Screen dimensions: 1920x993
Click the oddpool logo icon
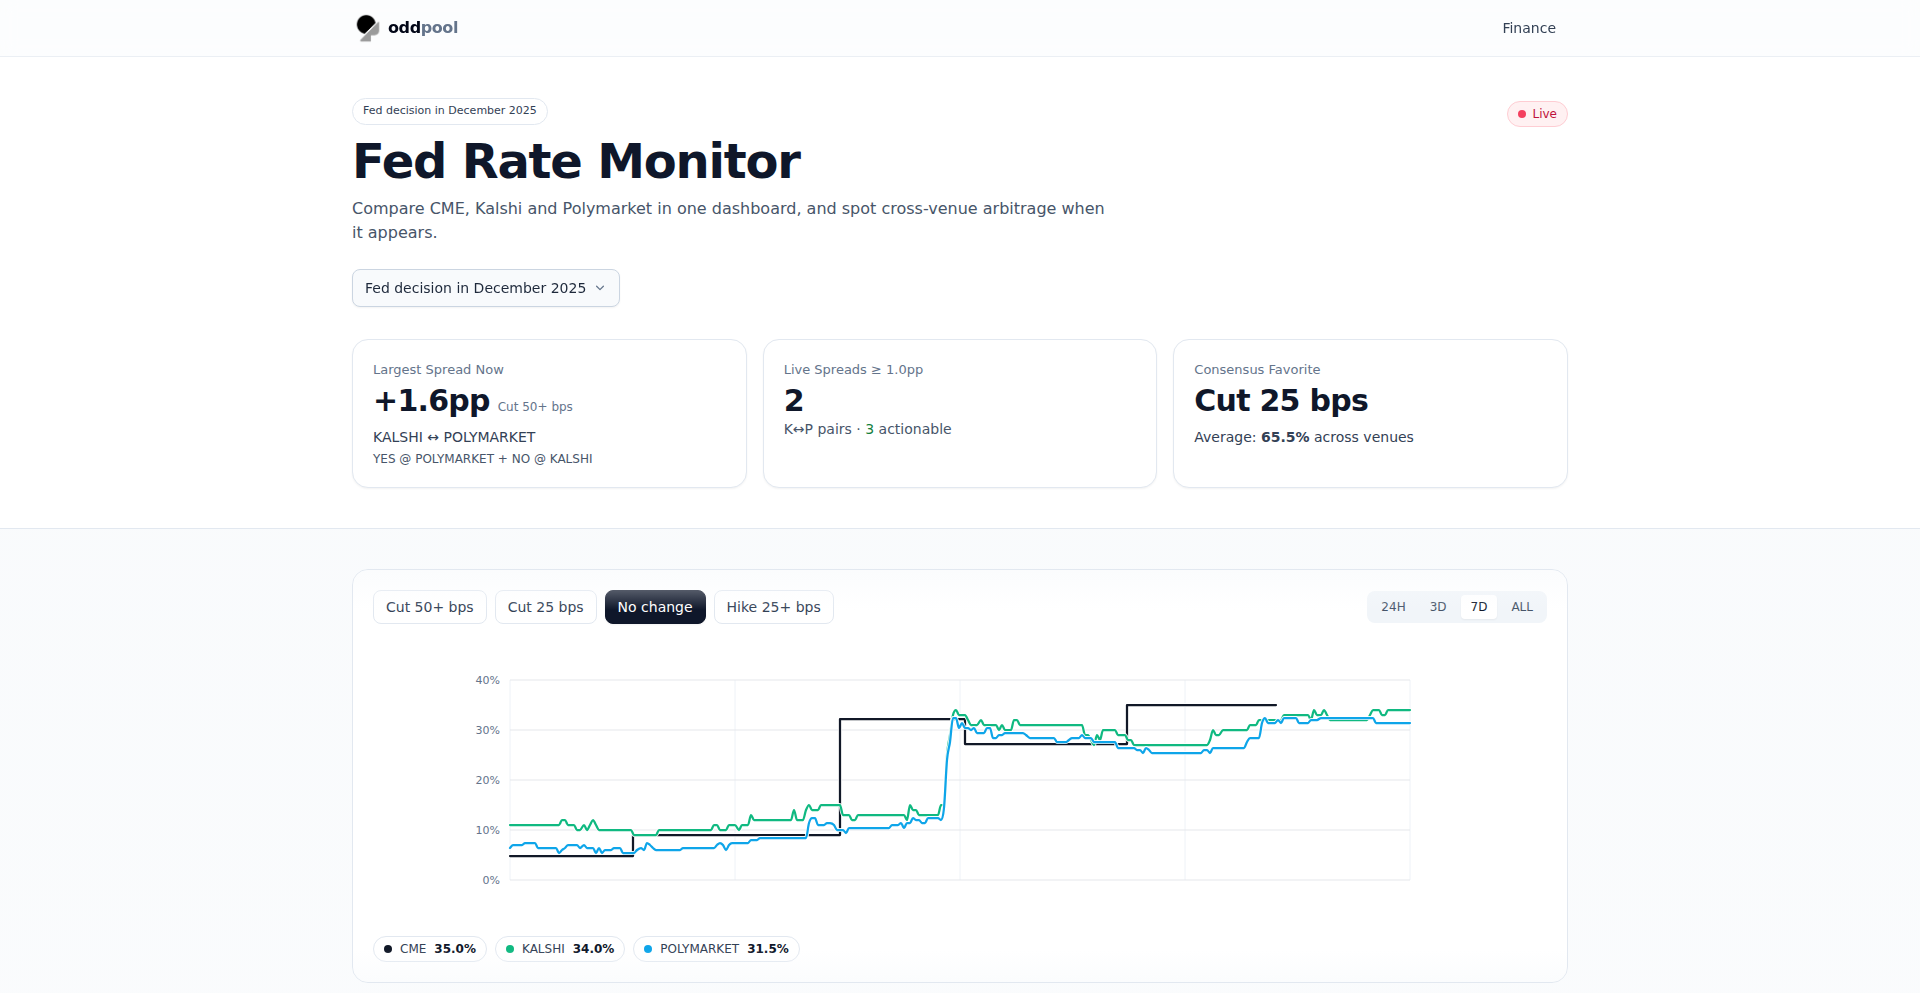[x=367, y=28]
